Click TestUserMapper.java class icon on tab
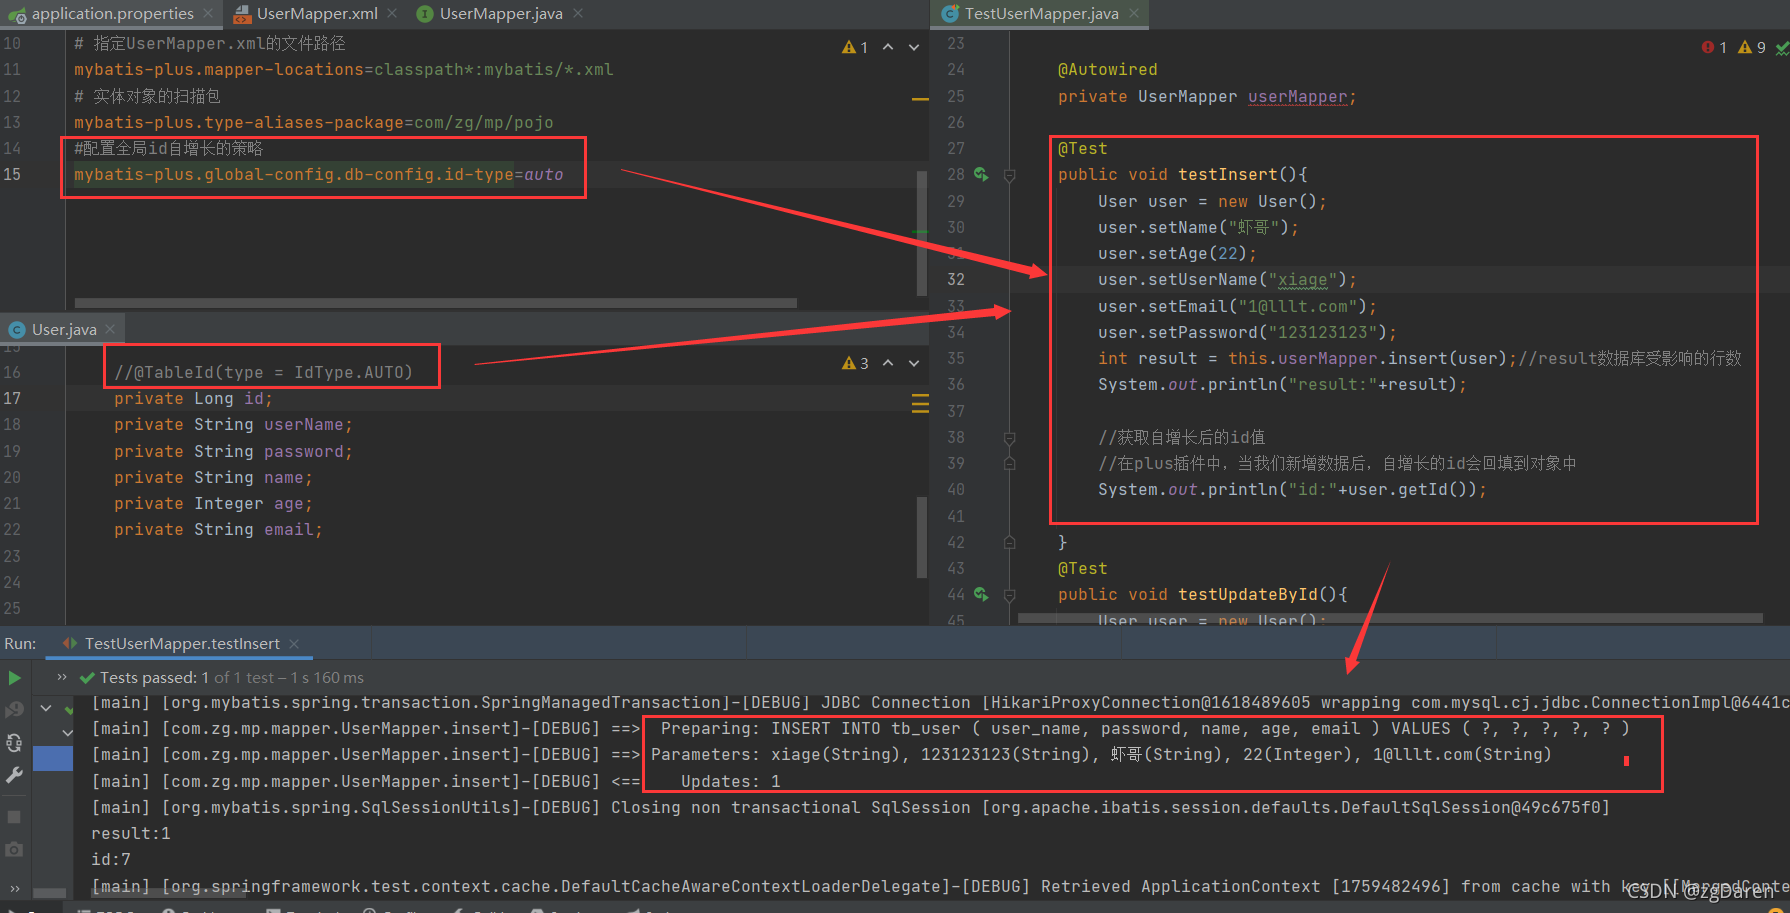Image resolution: width=1790 pixels, height=913 pixels. 950,14
